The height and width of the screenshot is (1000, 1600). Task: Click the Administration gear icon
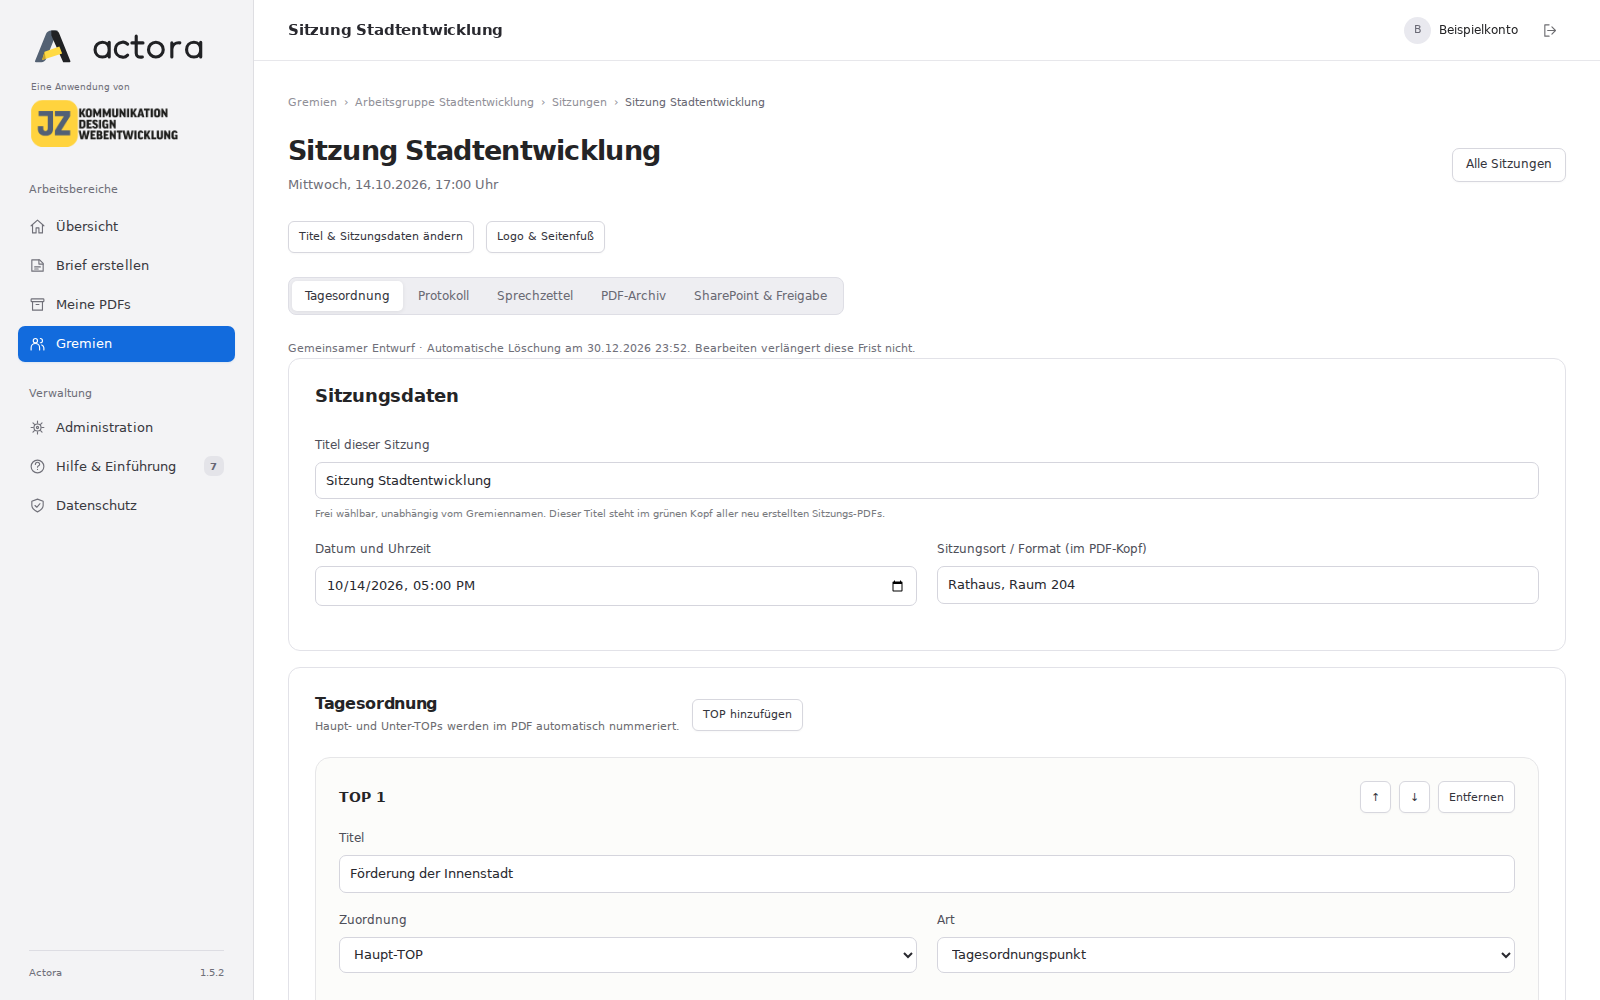37,428
